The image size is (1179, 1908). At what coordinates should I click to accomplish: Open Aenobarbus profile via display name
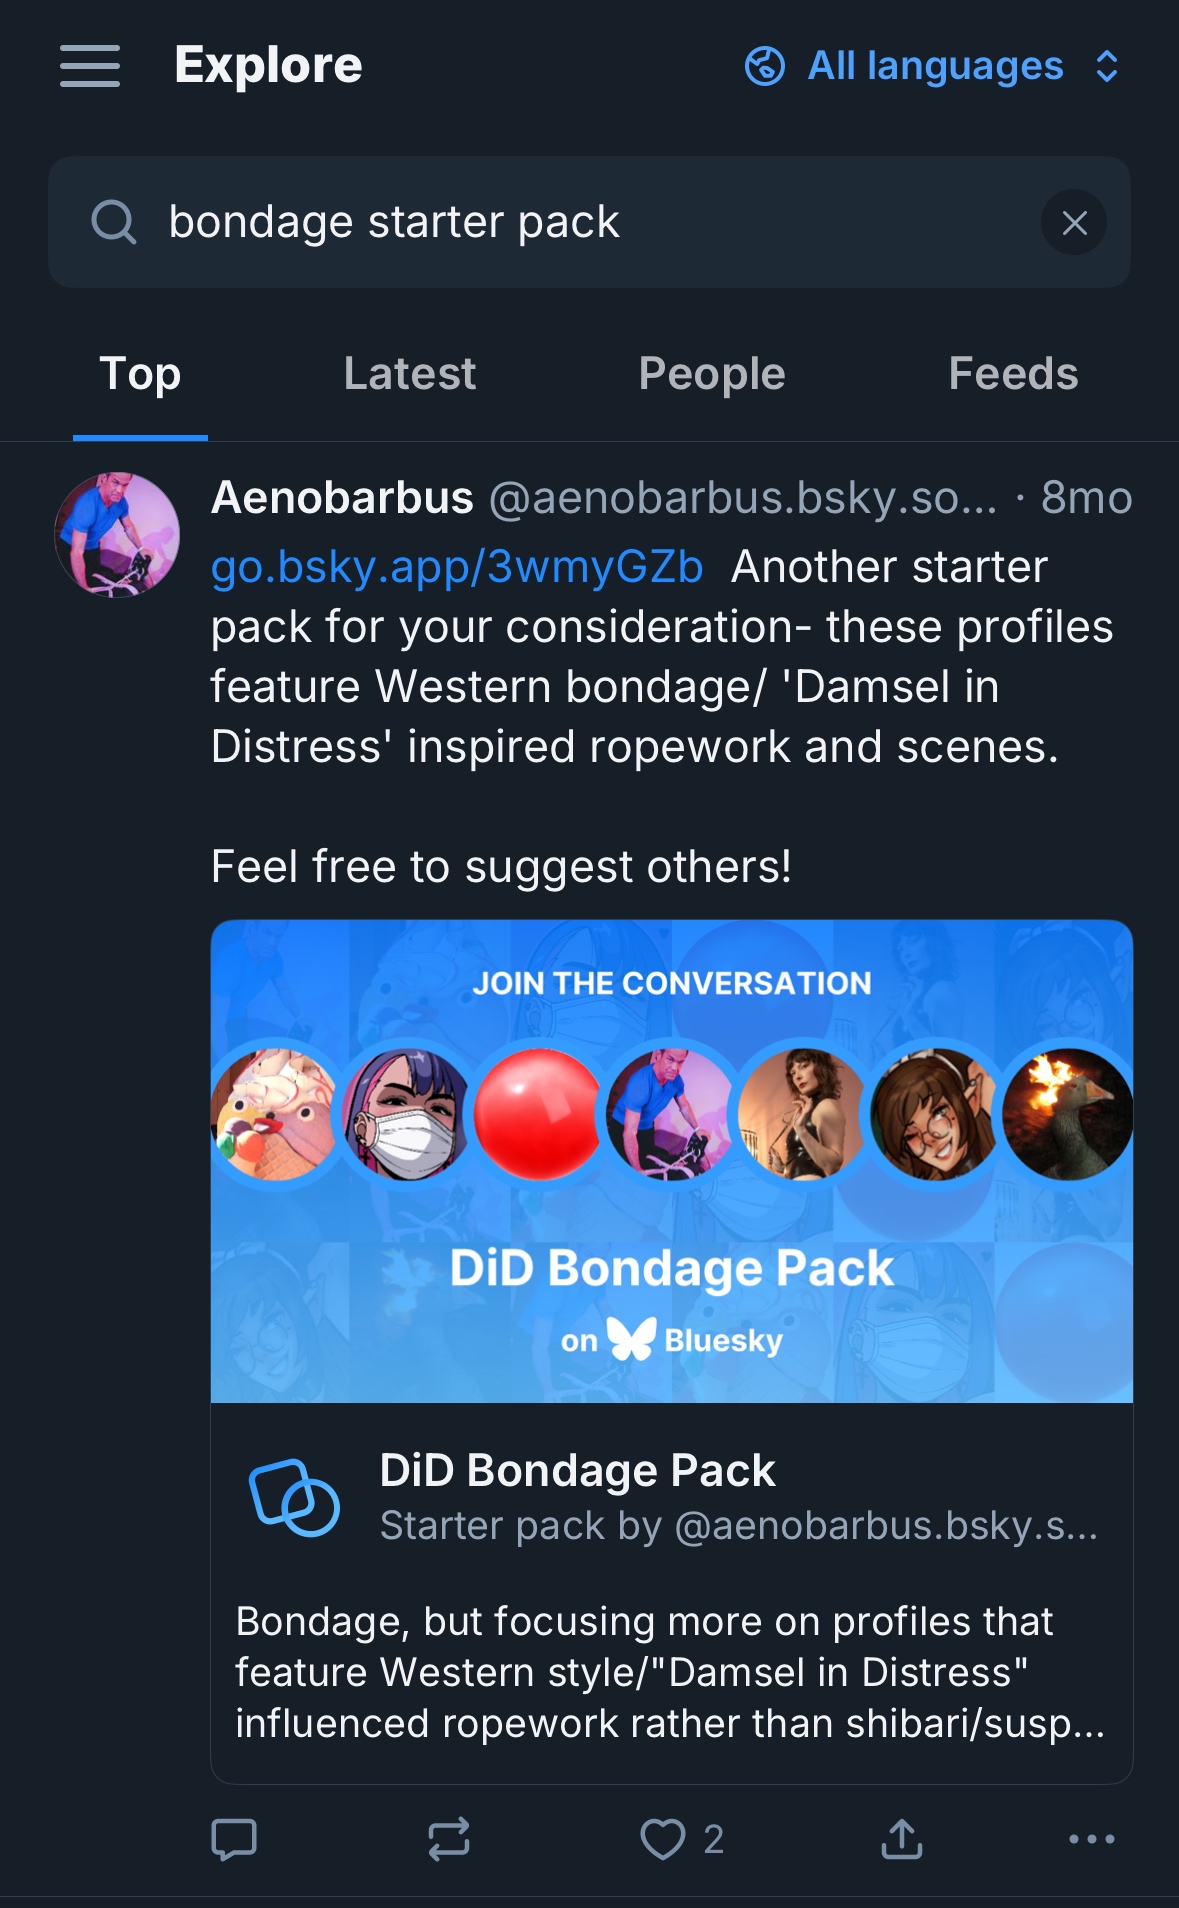[342, 498]
